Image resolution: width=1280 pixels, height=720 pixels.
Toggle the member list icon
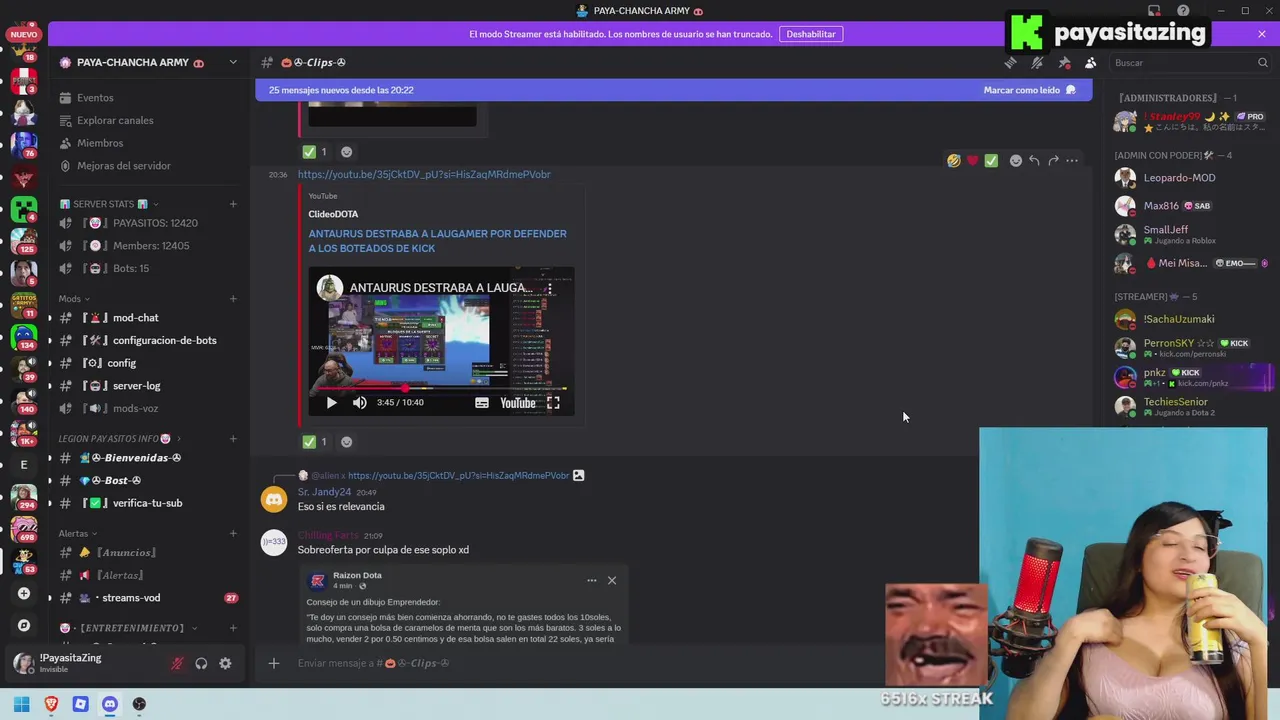click(x=1090, y=62)
